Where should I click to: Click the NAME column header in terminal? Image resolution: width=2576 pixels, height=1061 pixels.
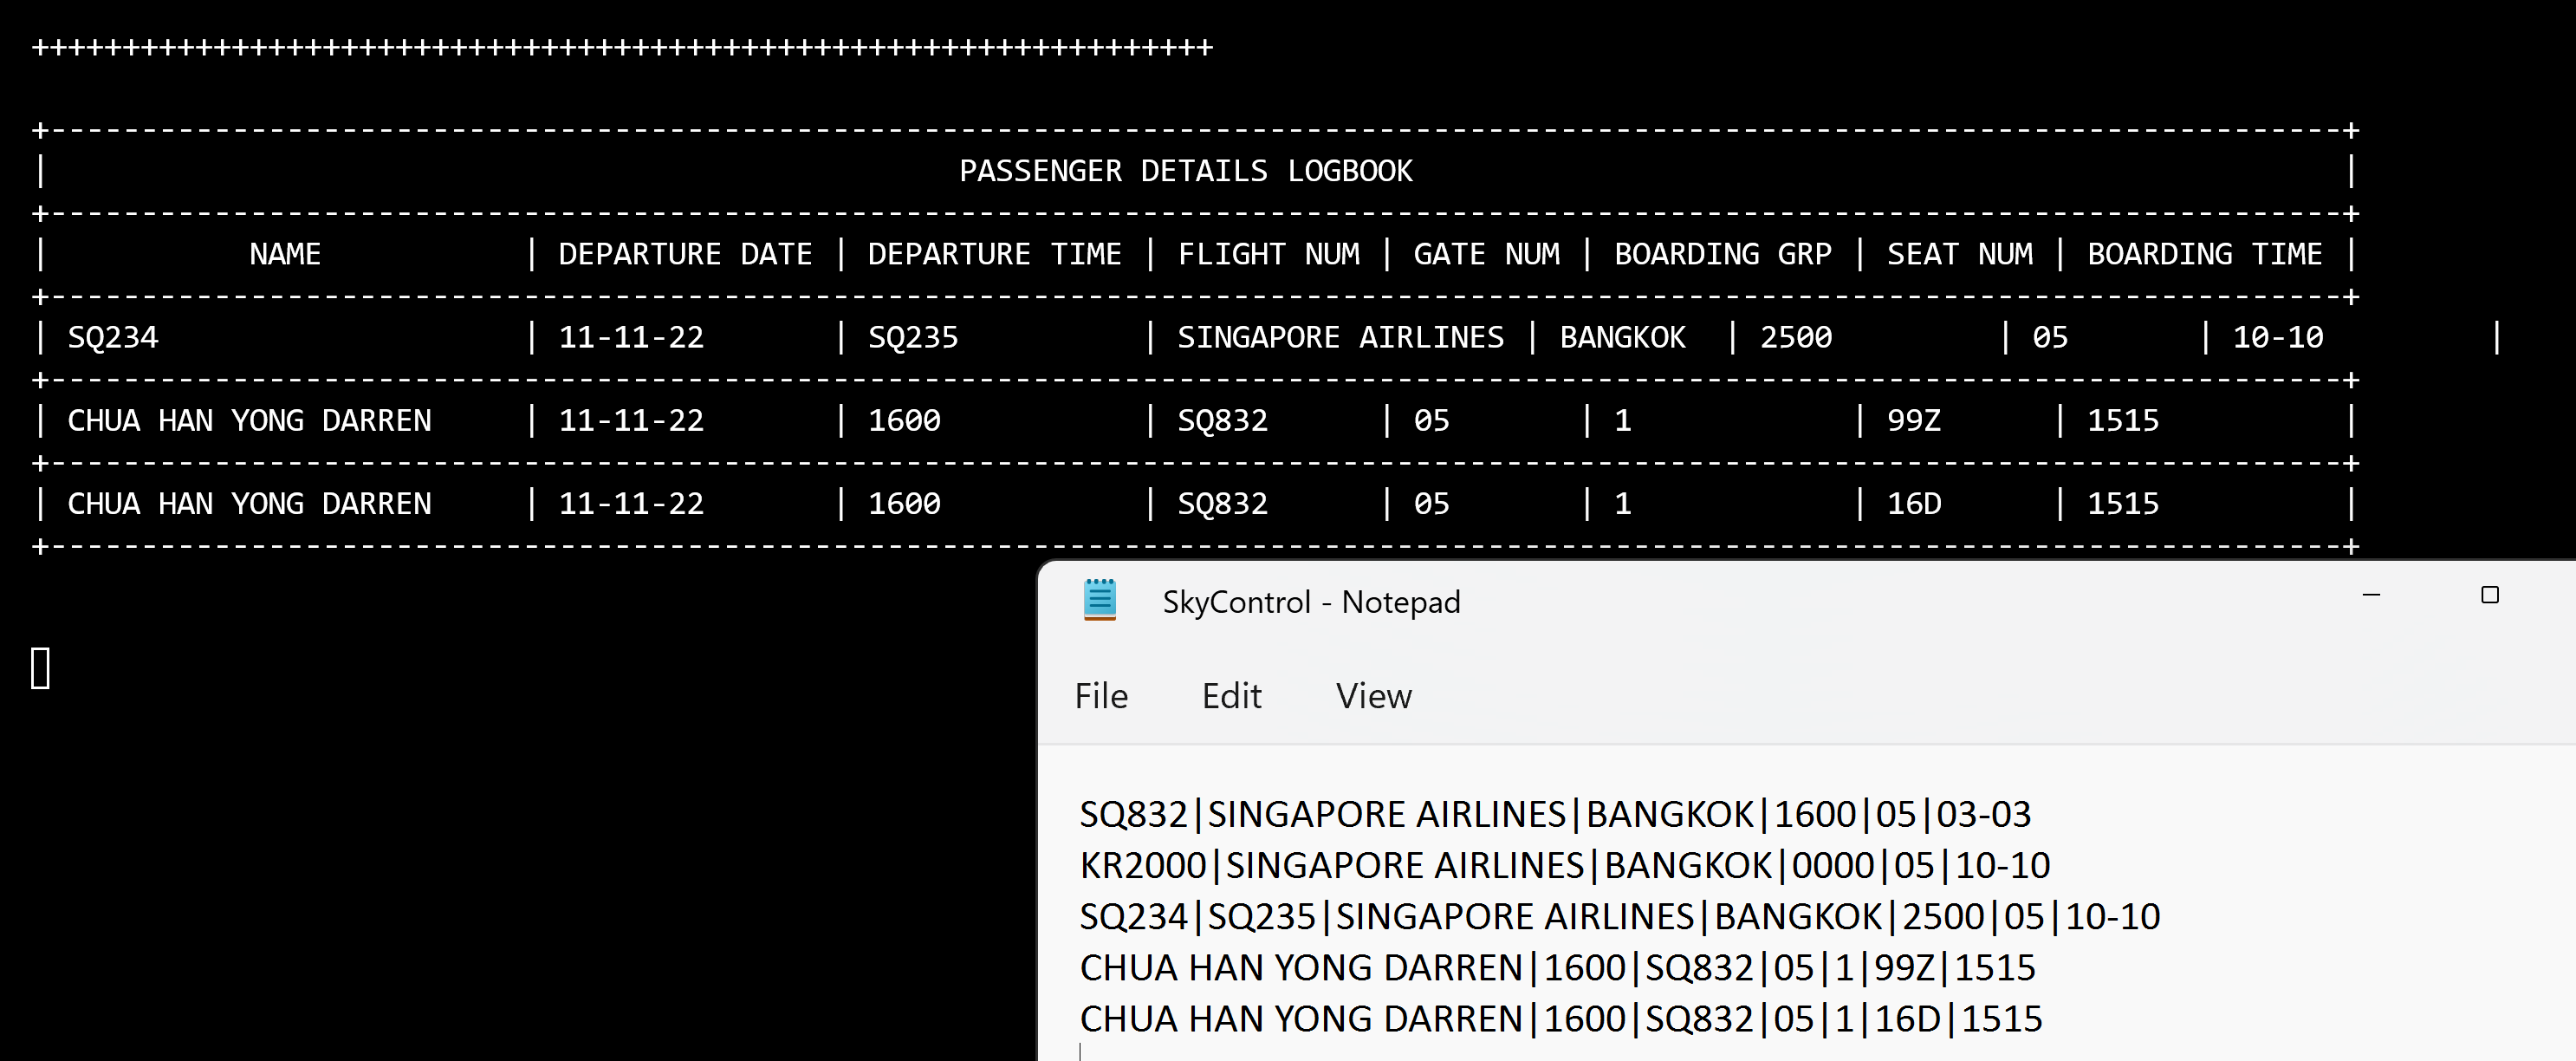(285, 254)
